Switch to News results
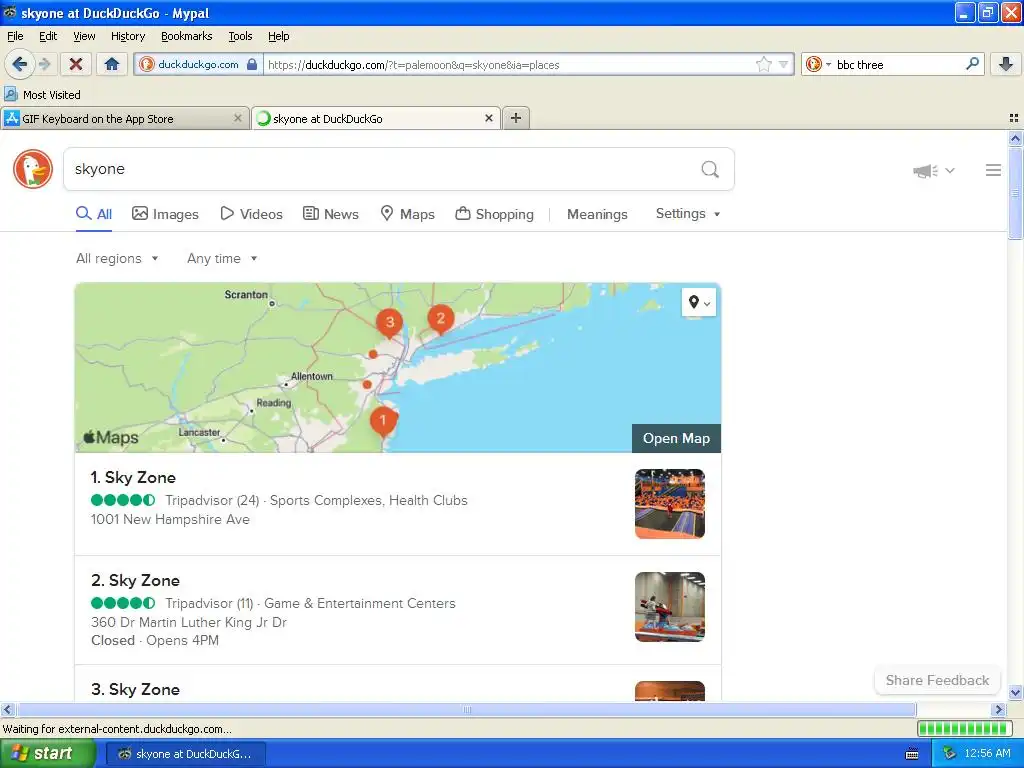The height and width of the screenshot is (768, 1024). click(x=331, y=214)
